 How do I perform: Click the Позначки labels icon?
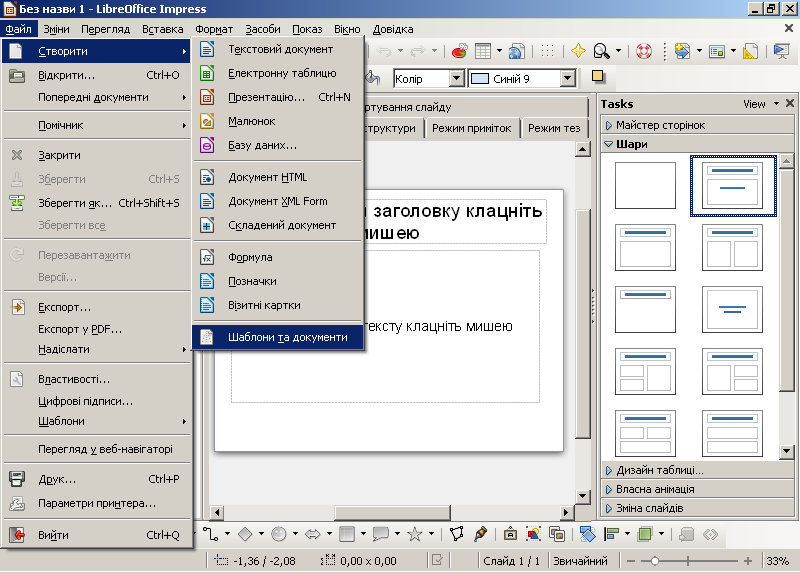[207, 282]
